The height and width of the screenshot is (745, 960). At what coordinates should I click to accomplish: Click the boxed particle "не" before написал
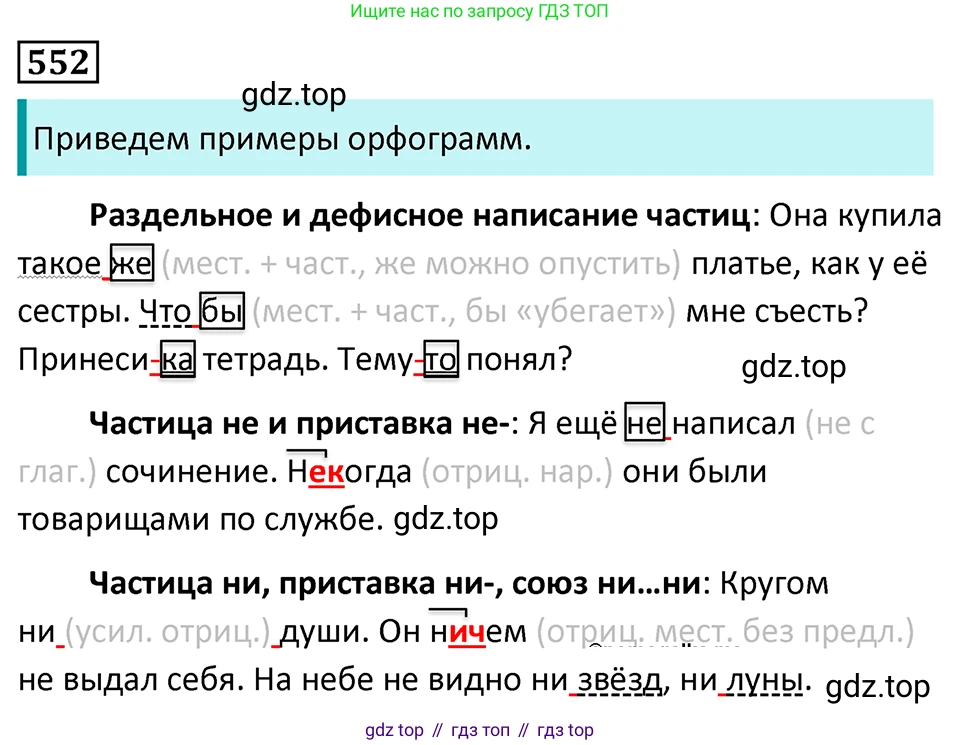(x=644, y=424)
